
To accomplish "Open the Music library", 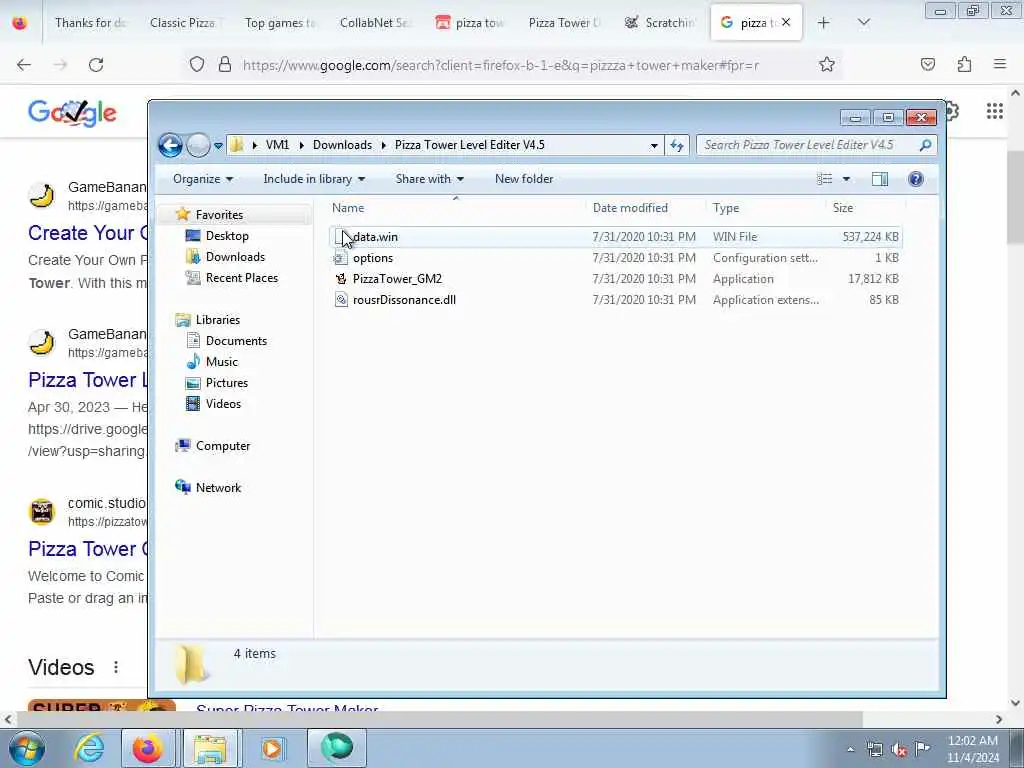I will (221, 361).
